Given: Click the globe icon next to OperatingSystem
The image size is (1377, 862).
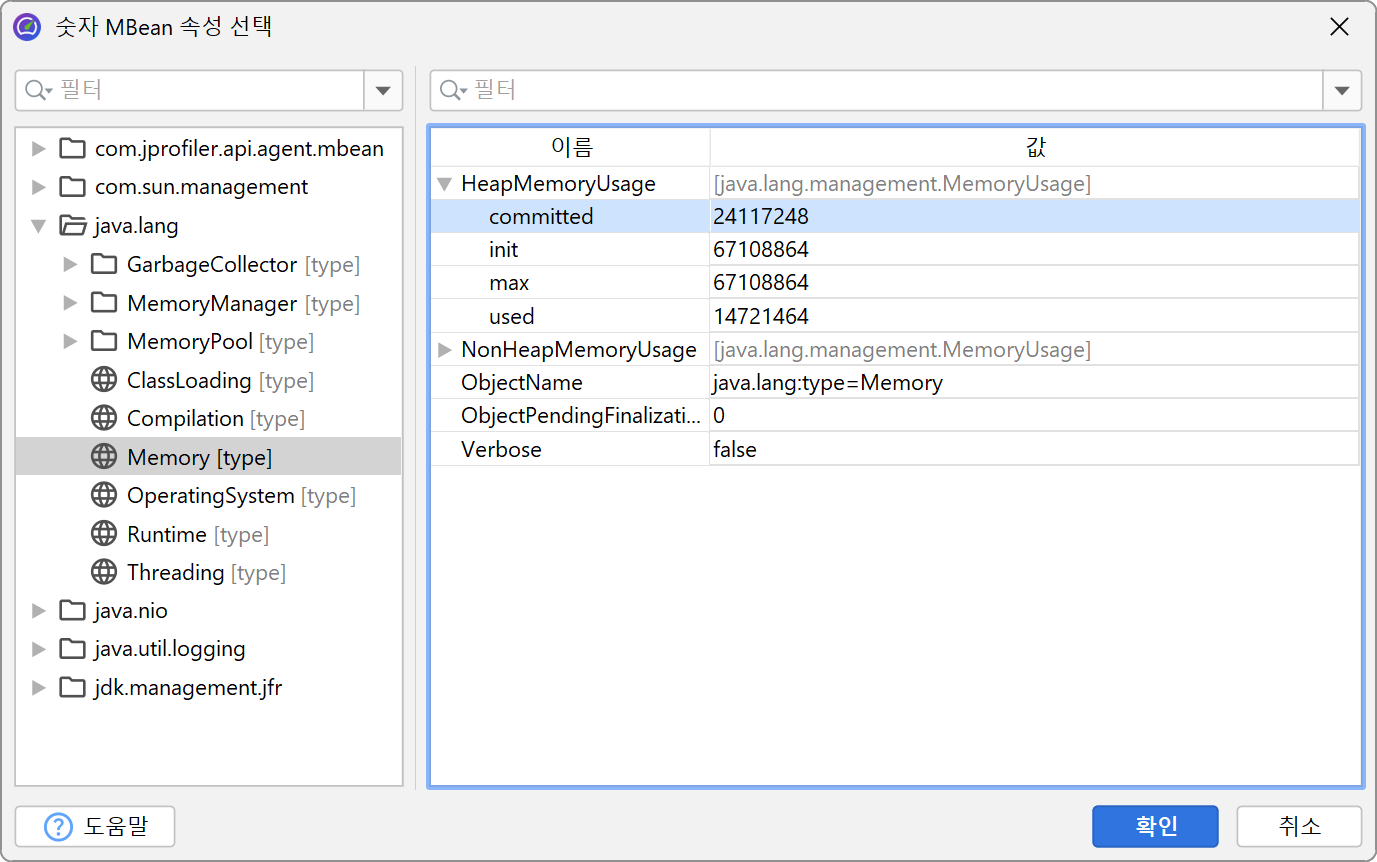Looking at the screenshot, I should pyautogui.click(x=103, y=496).
